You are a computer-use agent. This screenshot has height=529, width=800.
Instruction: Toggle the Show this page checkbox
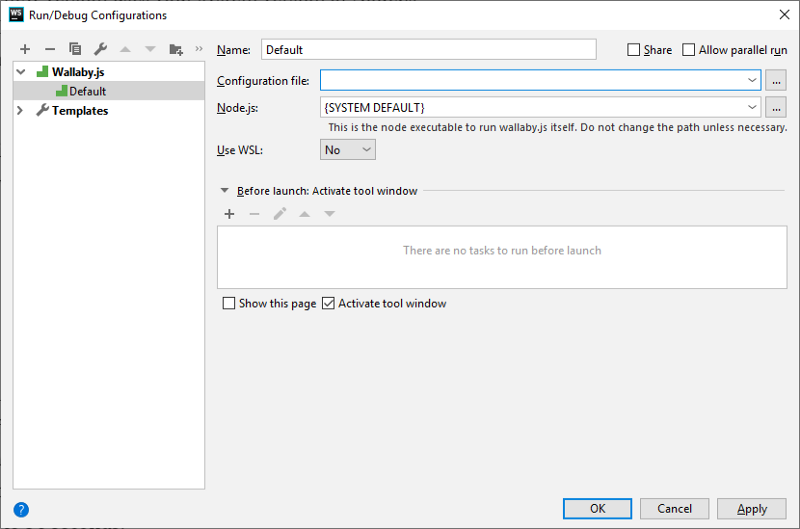229,304
